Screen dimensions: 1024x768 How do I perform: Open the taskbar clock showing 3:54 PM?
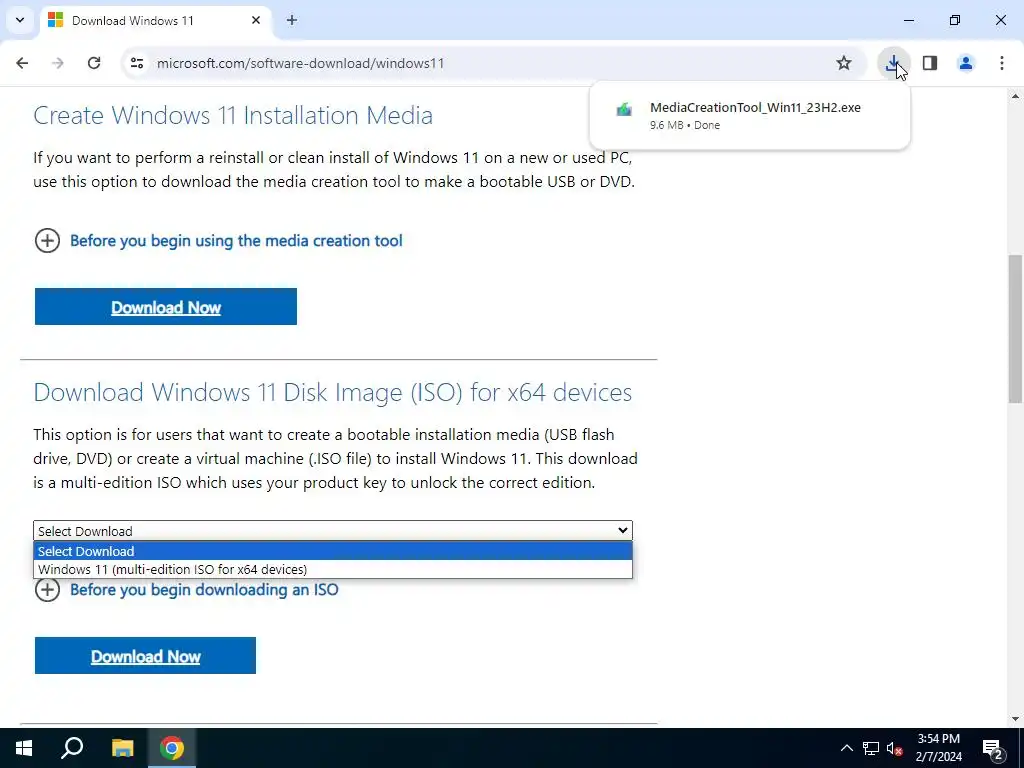pos(938,748)
